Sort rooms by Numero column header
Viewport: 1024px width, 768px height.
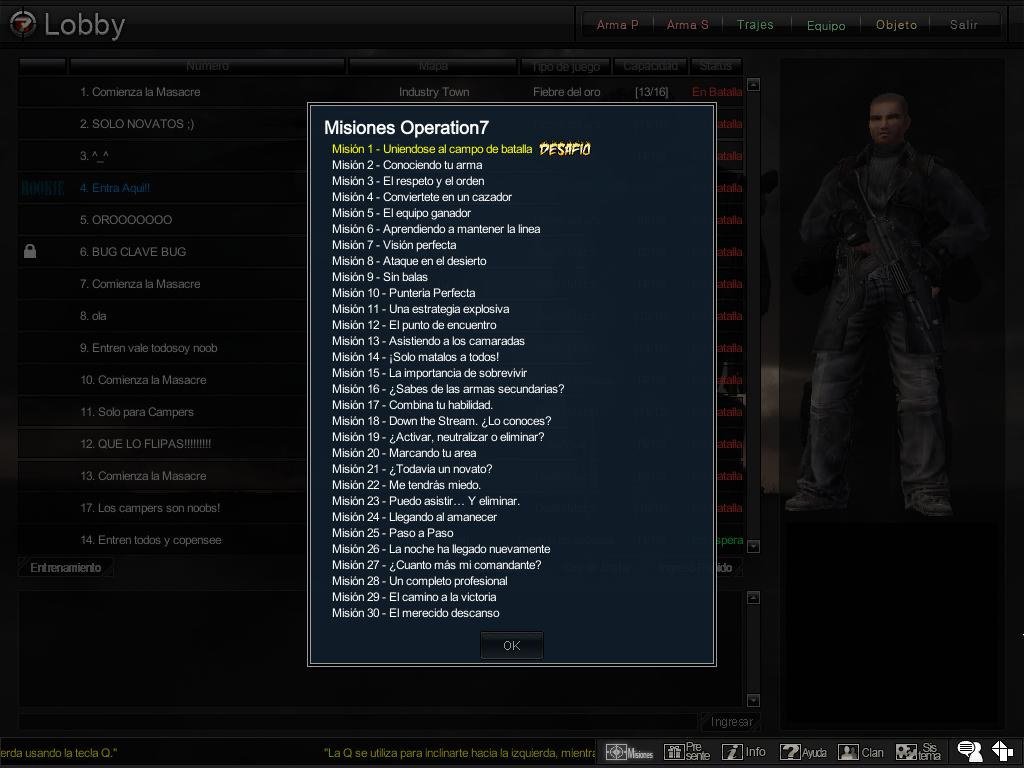coord(207,66)
